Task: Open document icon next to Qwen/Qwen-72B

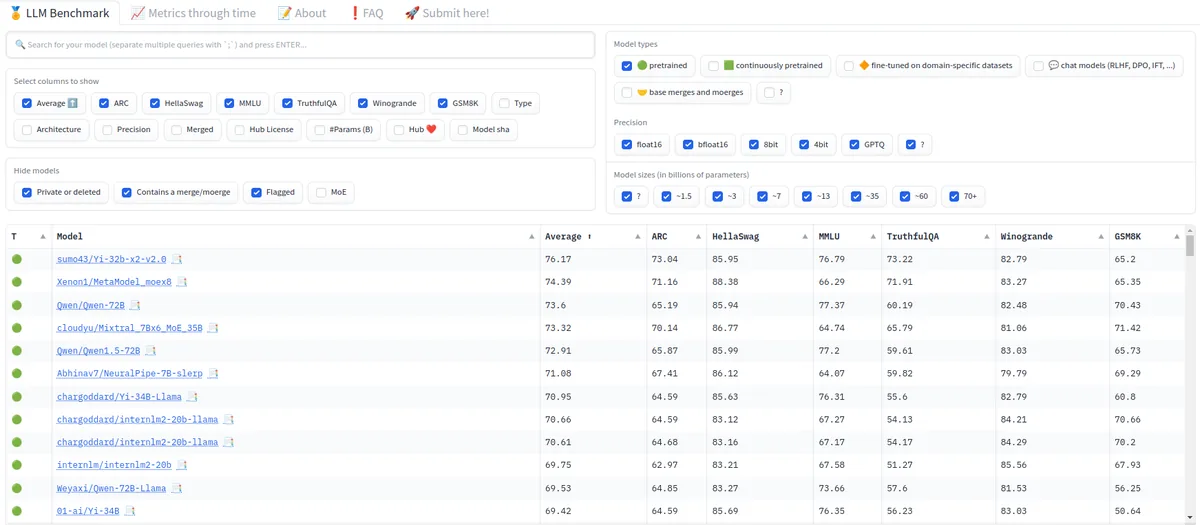Action: tap(135, 305)
